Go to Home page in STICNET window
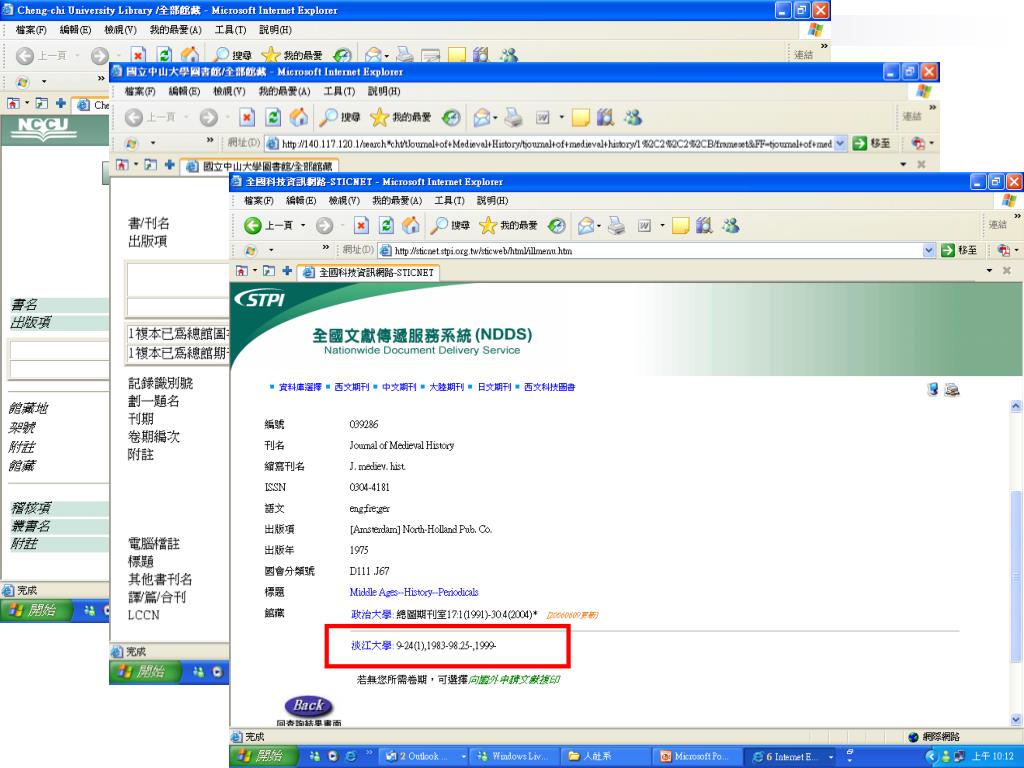Screen dimensions: 1024x768 tap(411, 226)
